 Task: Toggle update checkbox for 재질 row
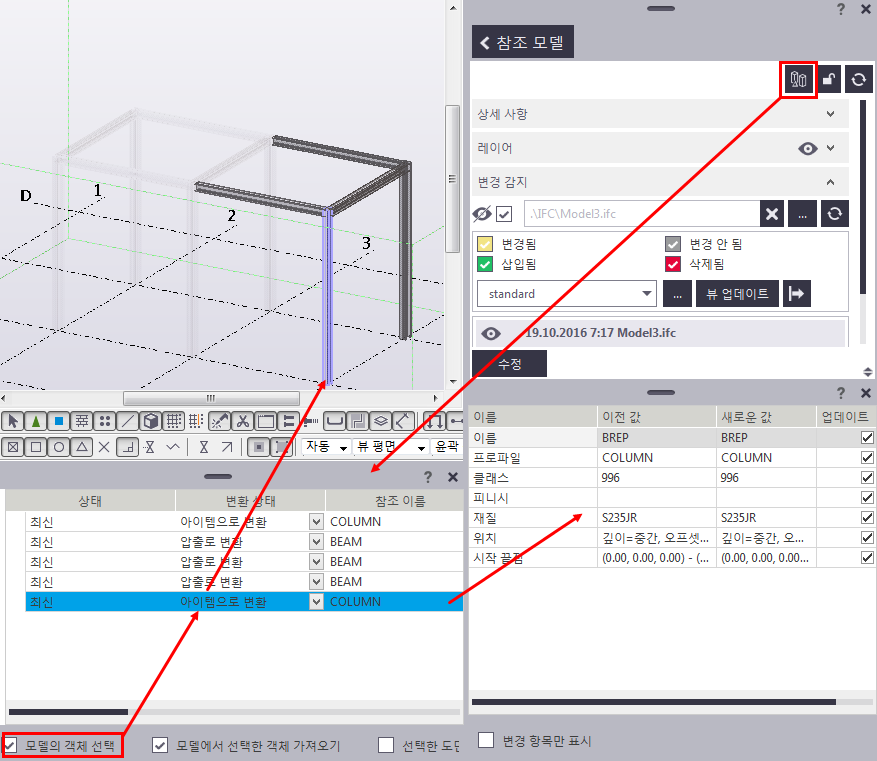[x=867, y=518]
